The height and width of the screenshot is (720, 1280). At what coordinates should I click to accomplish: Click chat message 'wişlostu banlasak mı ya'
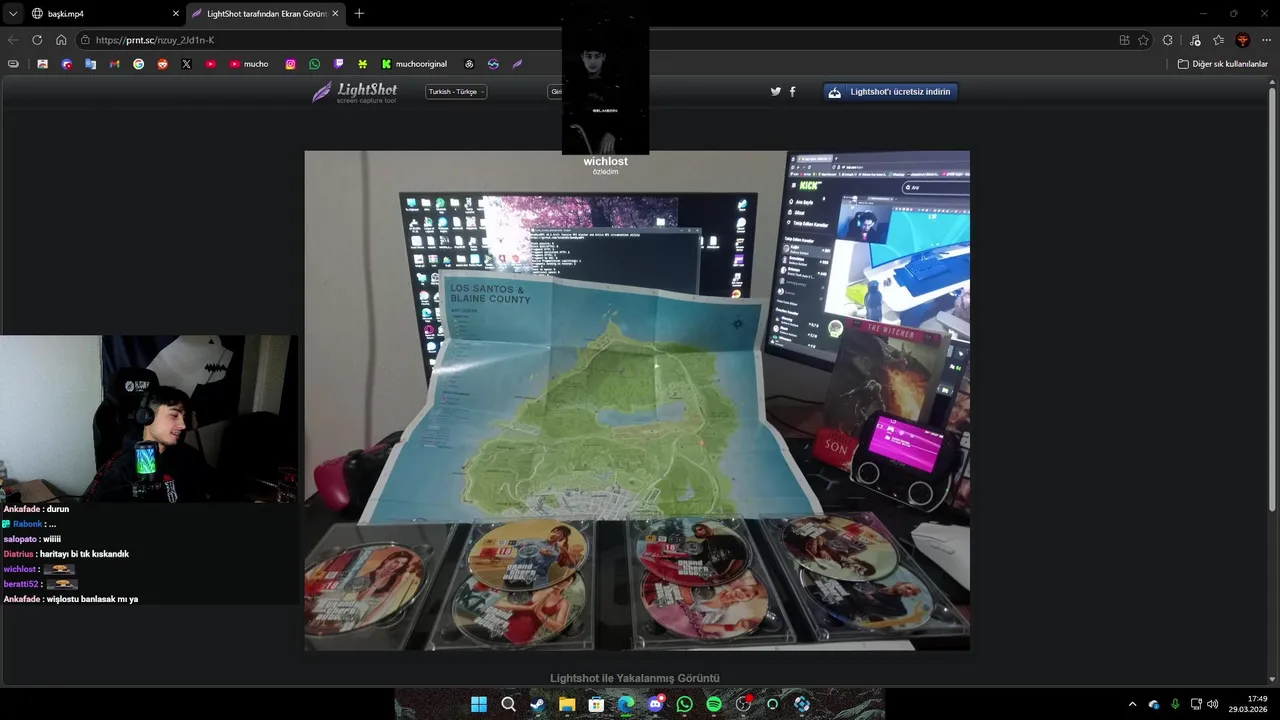(92, 599)
